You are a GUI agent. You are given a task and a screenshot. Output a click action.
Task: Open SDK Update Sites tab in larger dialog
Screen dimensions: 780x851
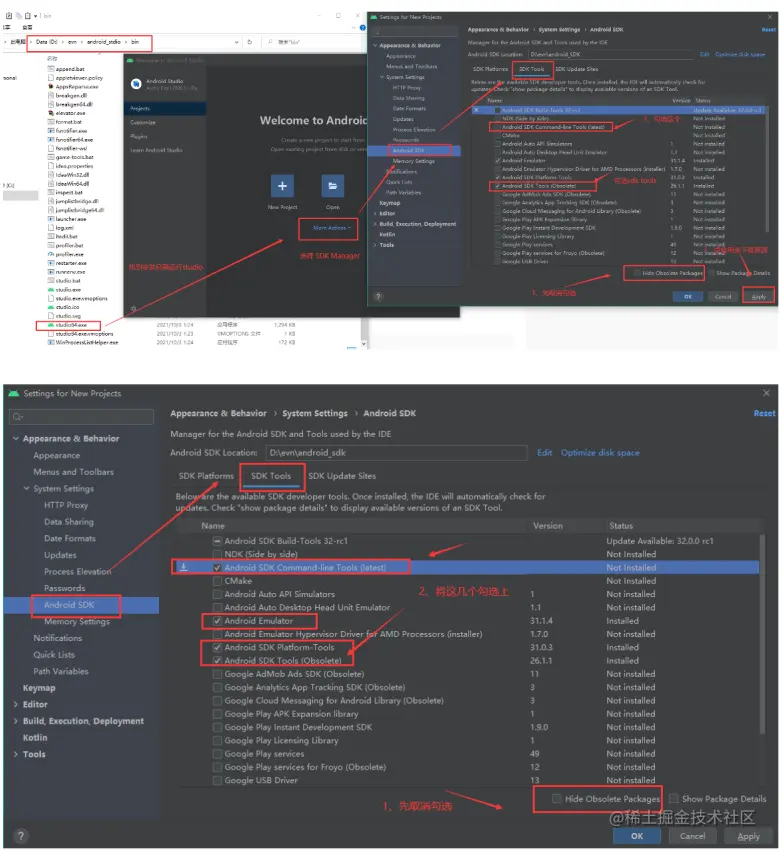pos(342,476)
